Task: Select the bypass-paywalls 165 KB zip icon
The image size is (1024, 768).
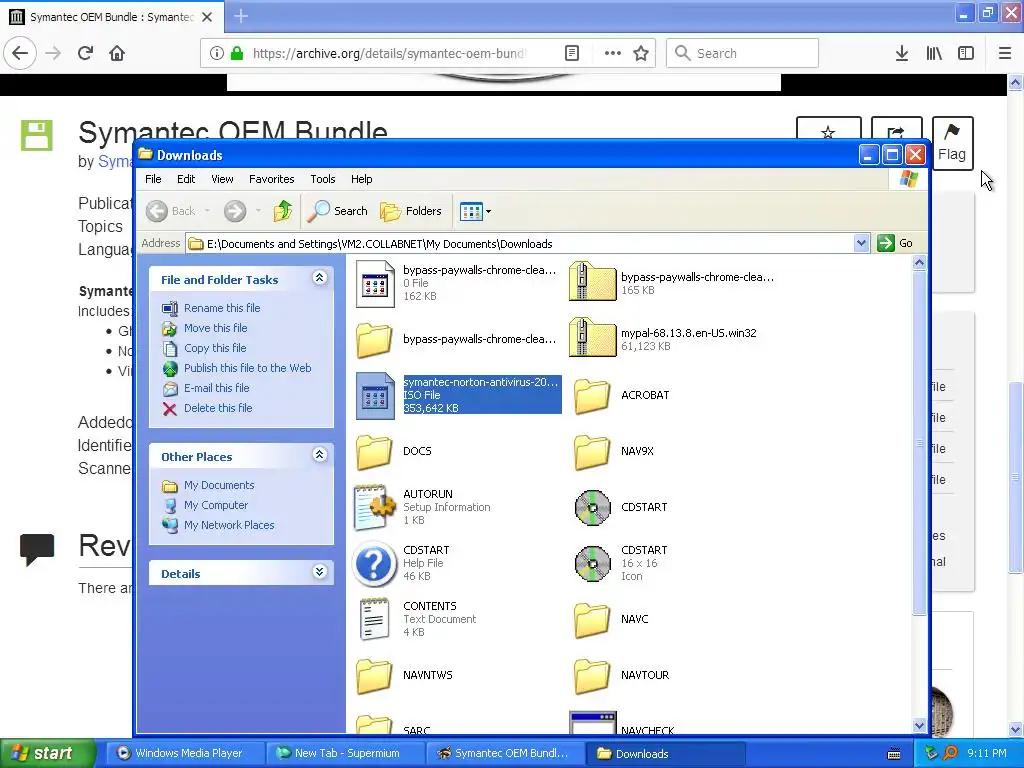Action: click(x=592, y=281)
